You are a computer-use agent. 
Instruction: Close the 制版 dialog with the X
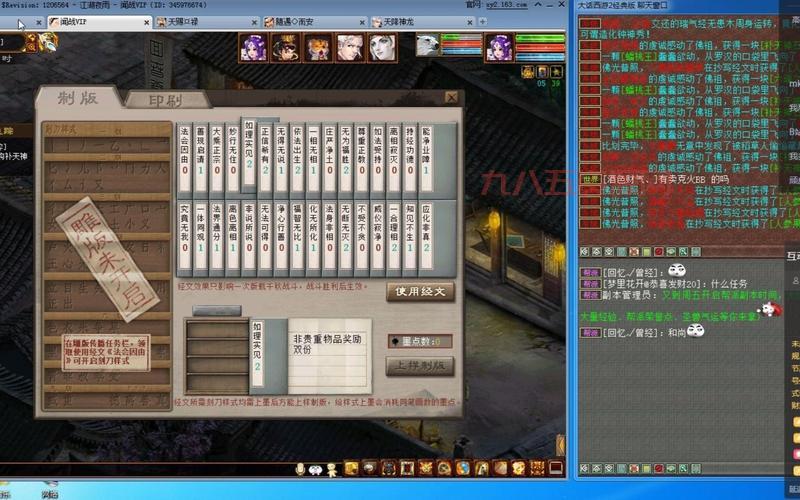[x=452, y=97]
